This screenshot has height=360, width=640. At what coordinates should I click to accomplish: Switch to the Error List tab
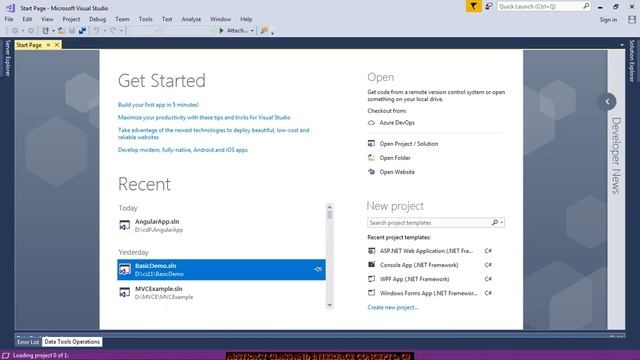coord(28,342)
